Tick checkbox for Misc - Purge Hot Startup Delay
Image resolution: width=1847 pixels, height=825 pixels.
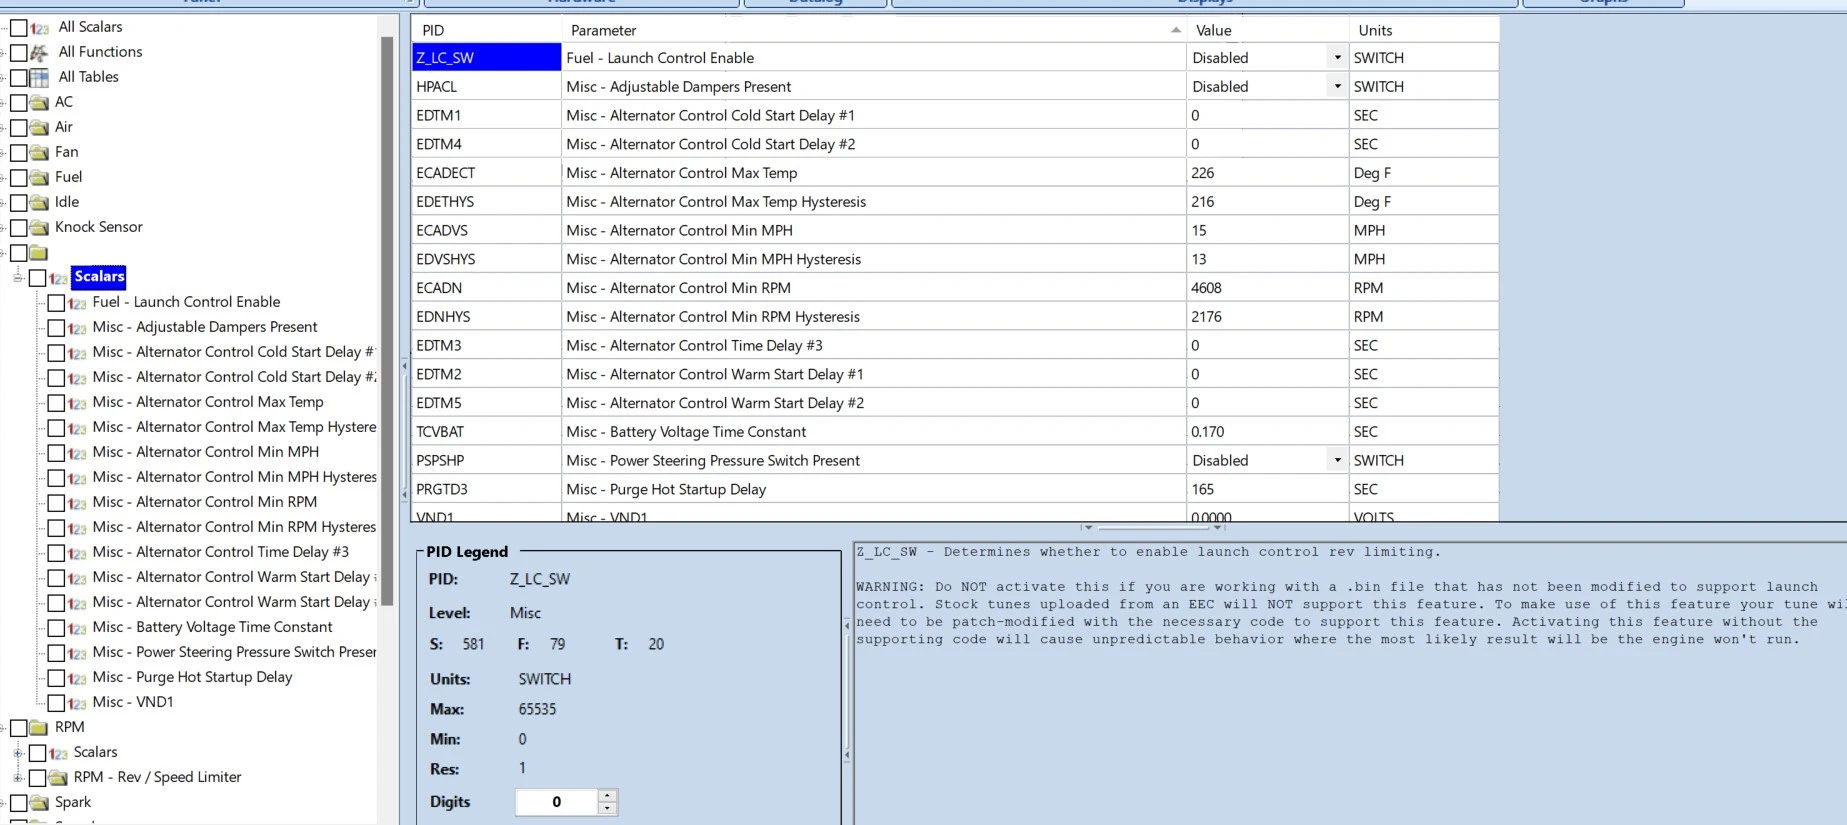(57, 678)
